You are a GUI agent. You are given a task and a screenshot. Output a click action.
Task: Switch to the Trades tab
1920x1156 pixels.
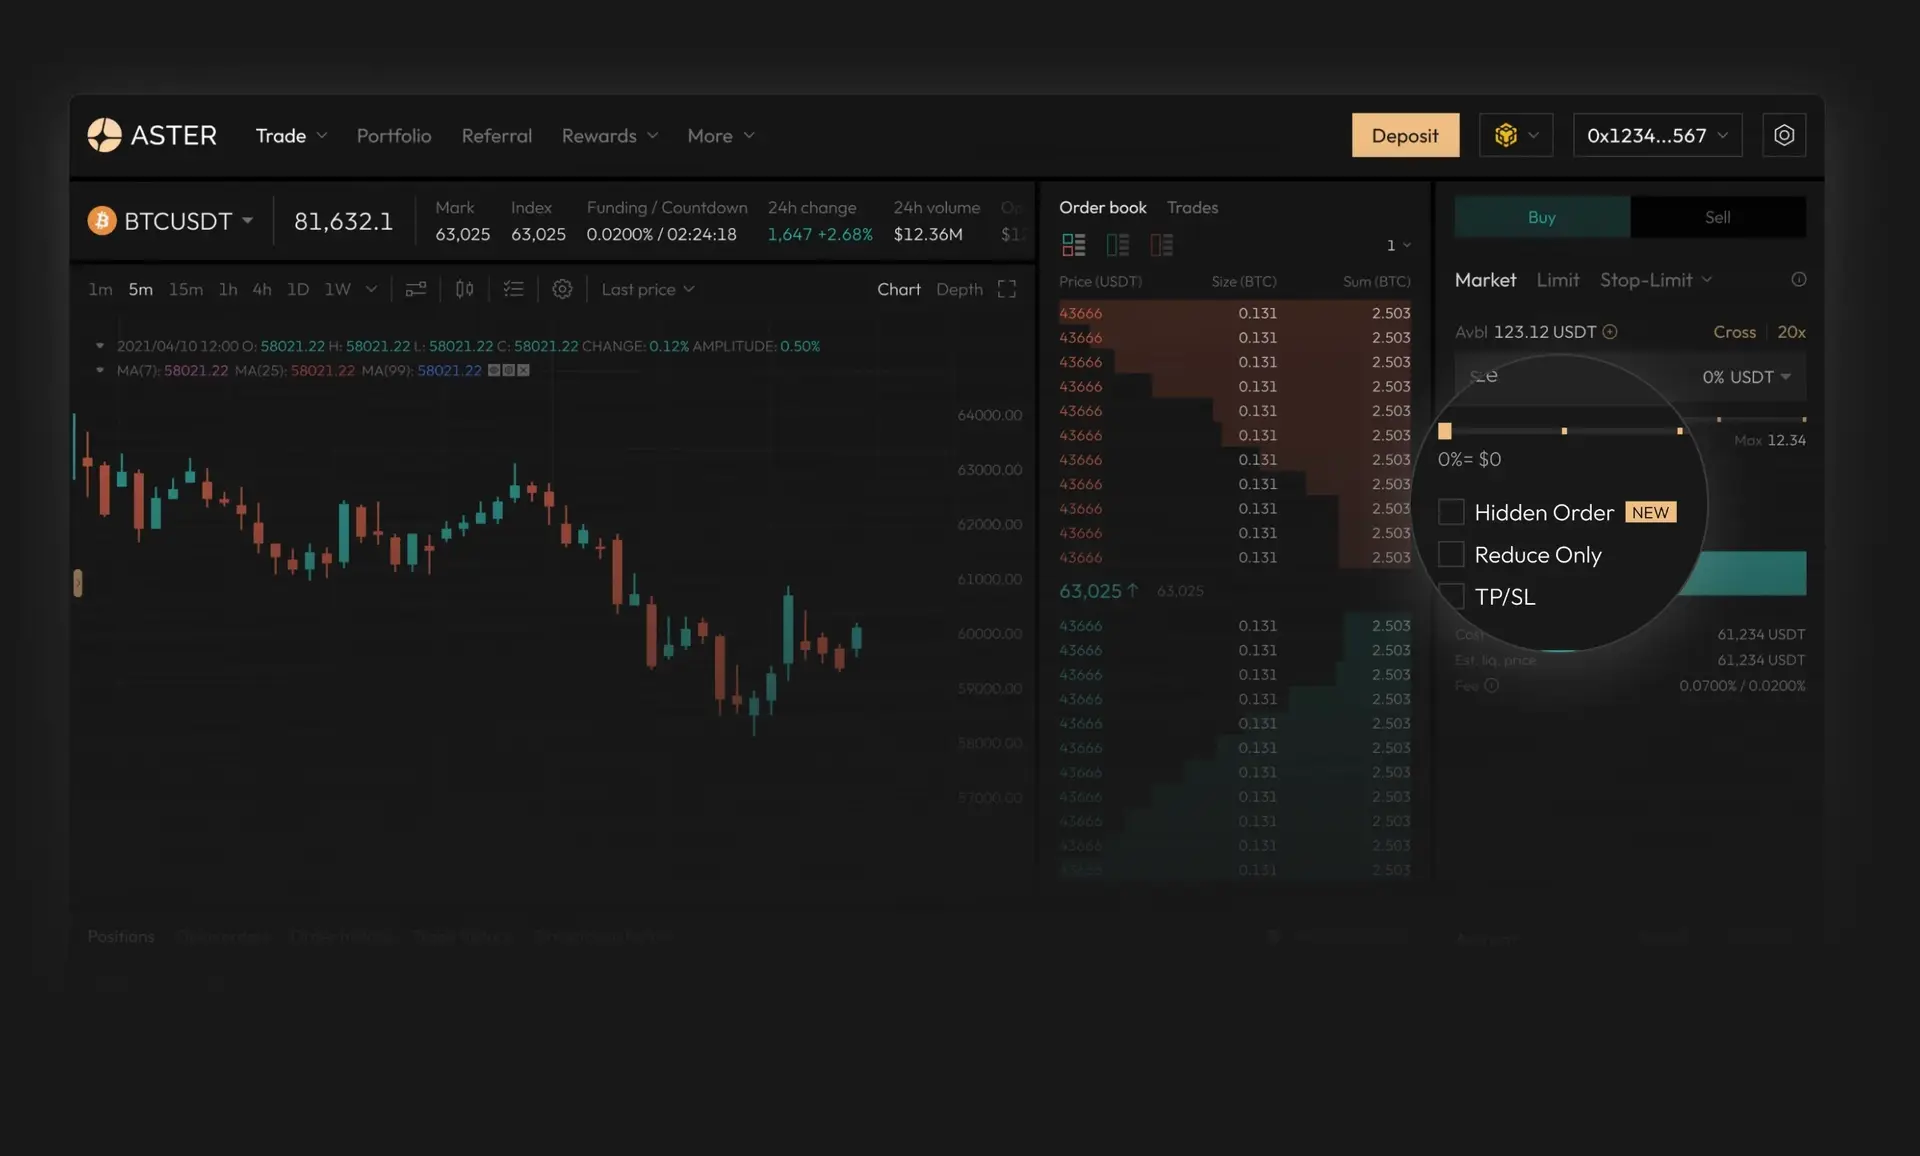coord(1192,207)
